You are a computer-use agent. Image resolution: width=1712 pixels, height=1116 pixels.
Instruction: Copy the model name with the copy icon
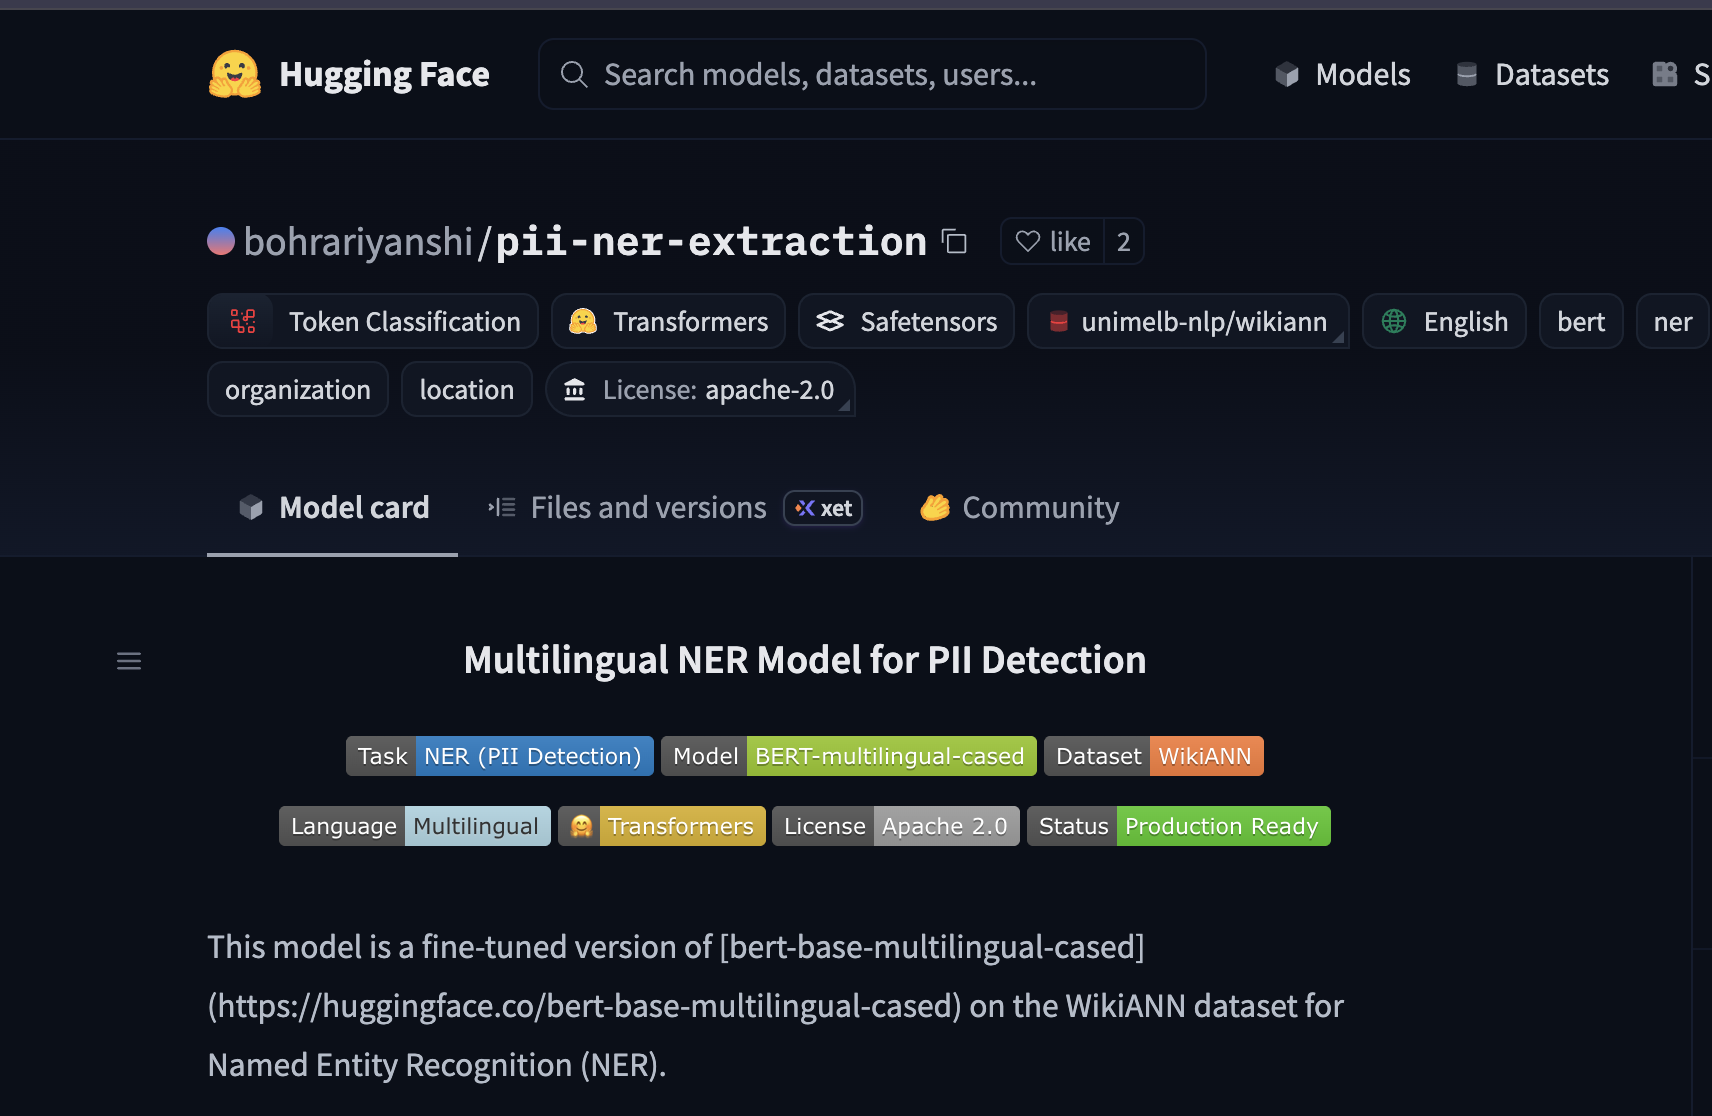pos(955,242)
